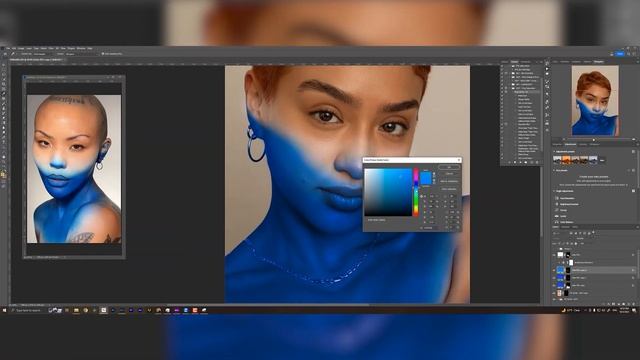Click the foreground color swatch in toolbar
The width and height of the screenshot is (640, 360).
click(x=2, y=173)
